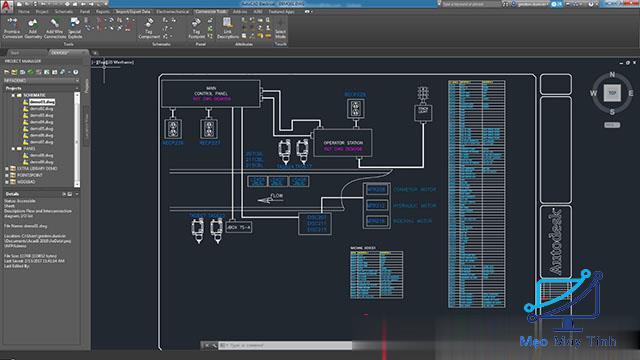
Task: Click the command line input field
Action: pyautogui.click(x=285, y=345)
